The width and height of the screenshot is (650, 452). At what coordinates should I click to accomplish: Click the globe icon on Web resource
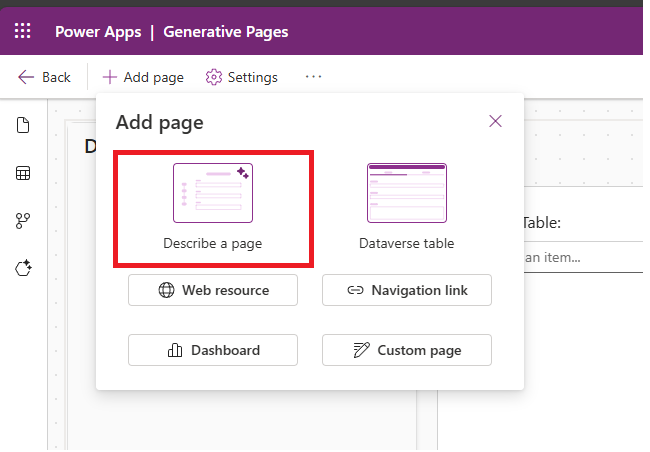pos(166,290)
